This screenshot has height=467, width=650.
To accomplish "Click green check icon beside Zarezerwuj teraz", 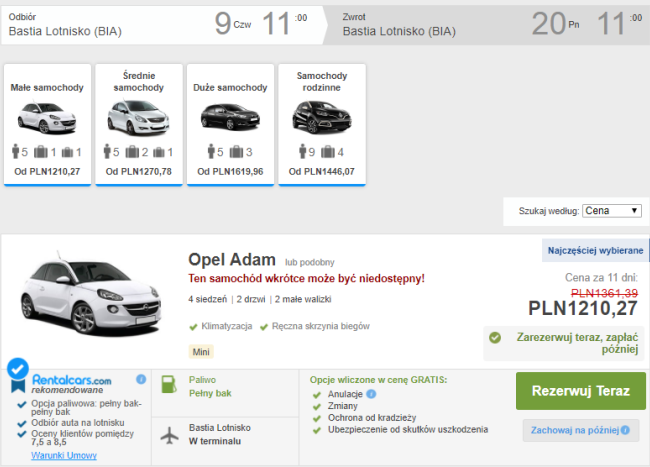I will pyautogui.click(x=495, y=338).
